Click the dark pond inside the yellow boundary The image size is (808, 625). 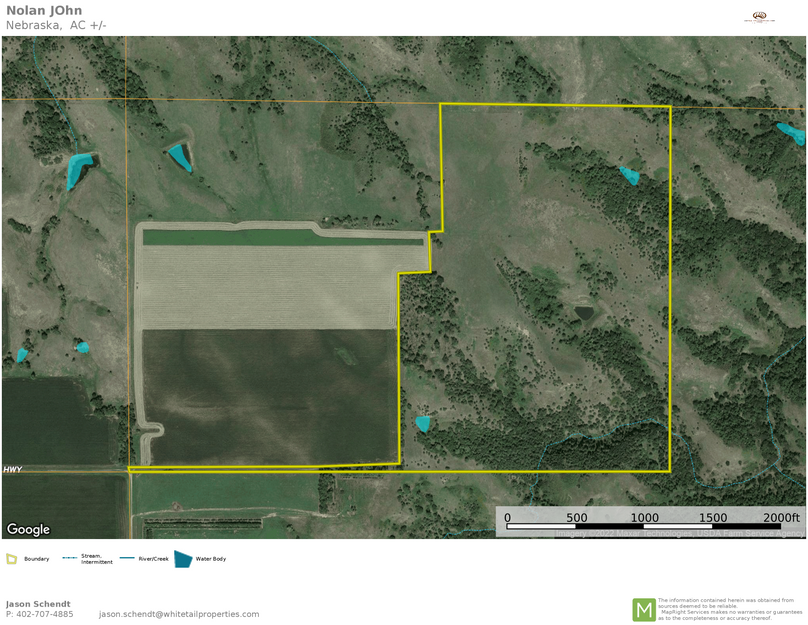click(583, 314)
